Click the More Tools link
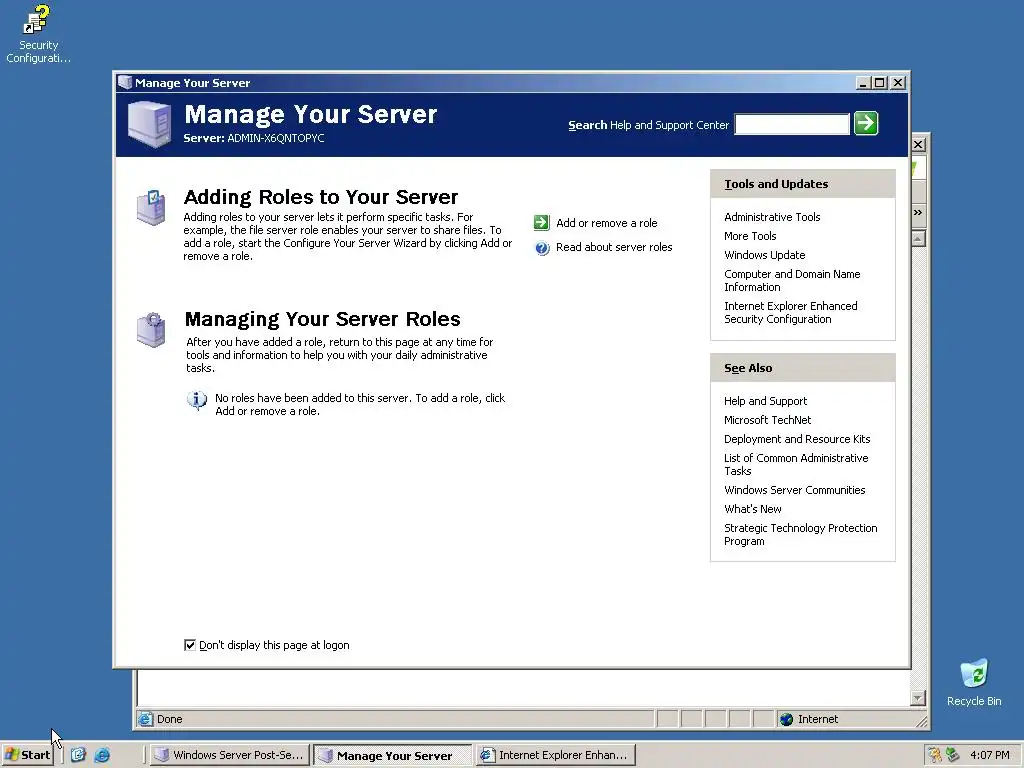1024x768 pixels. point(750,236)
